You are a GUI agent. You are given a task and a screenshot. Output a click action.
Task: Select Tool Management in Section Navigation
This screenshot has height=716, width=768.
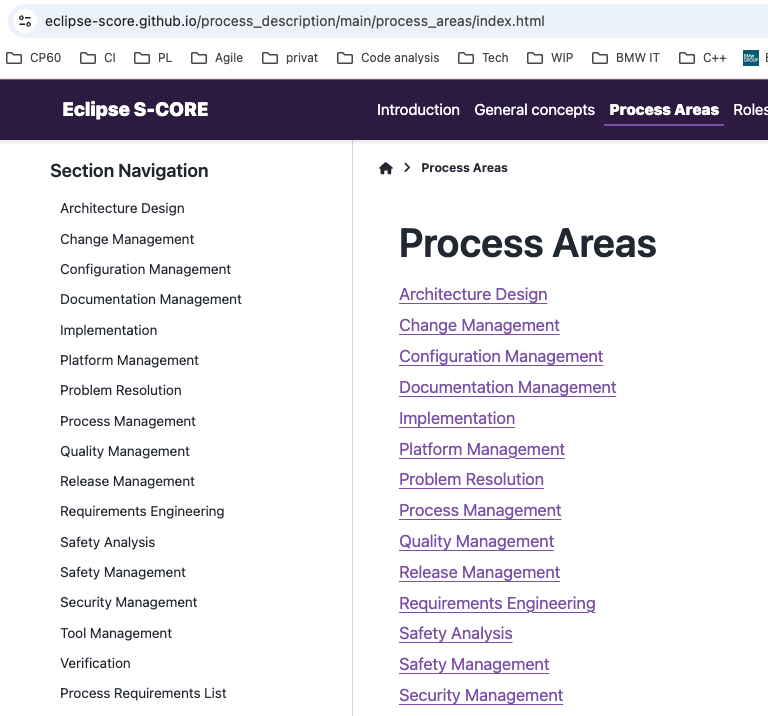click(x=116, y=633)
